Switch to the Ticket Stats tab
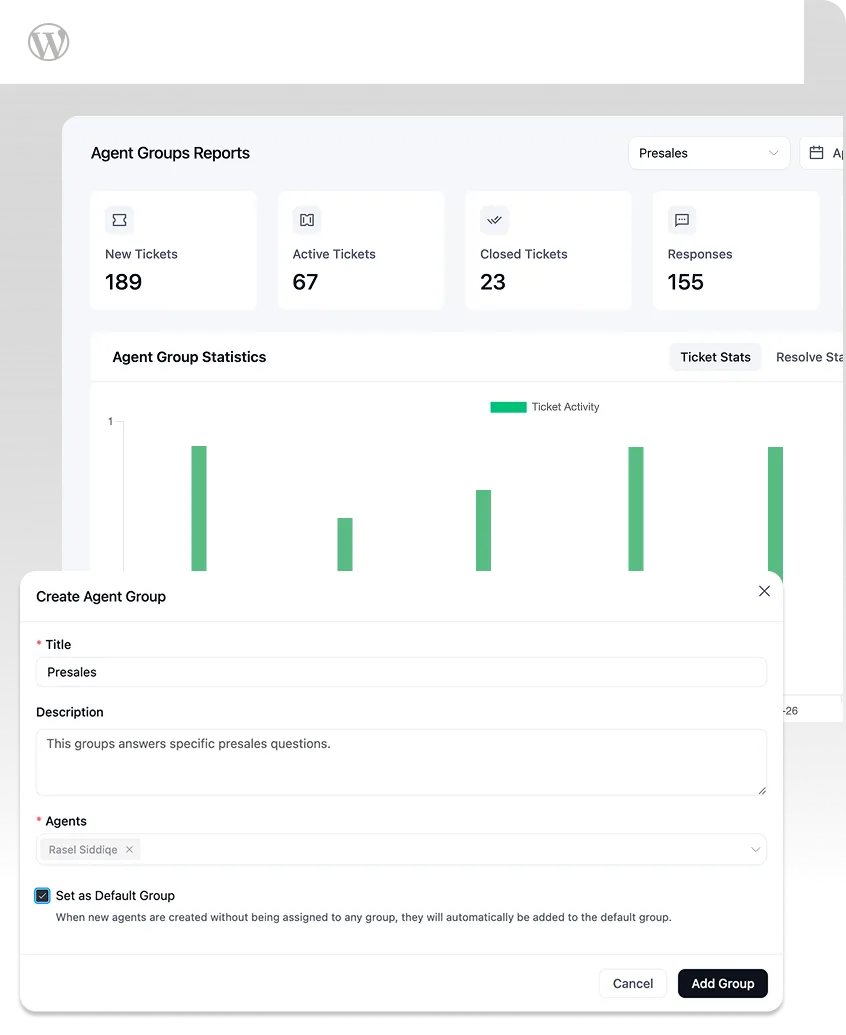846x1035 pixels. [x=715, y=357]
